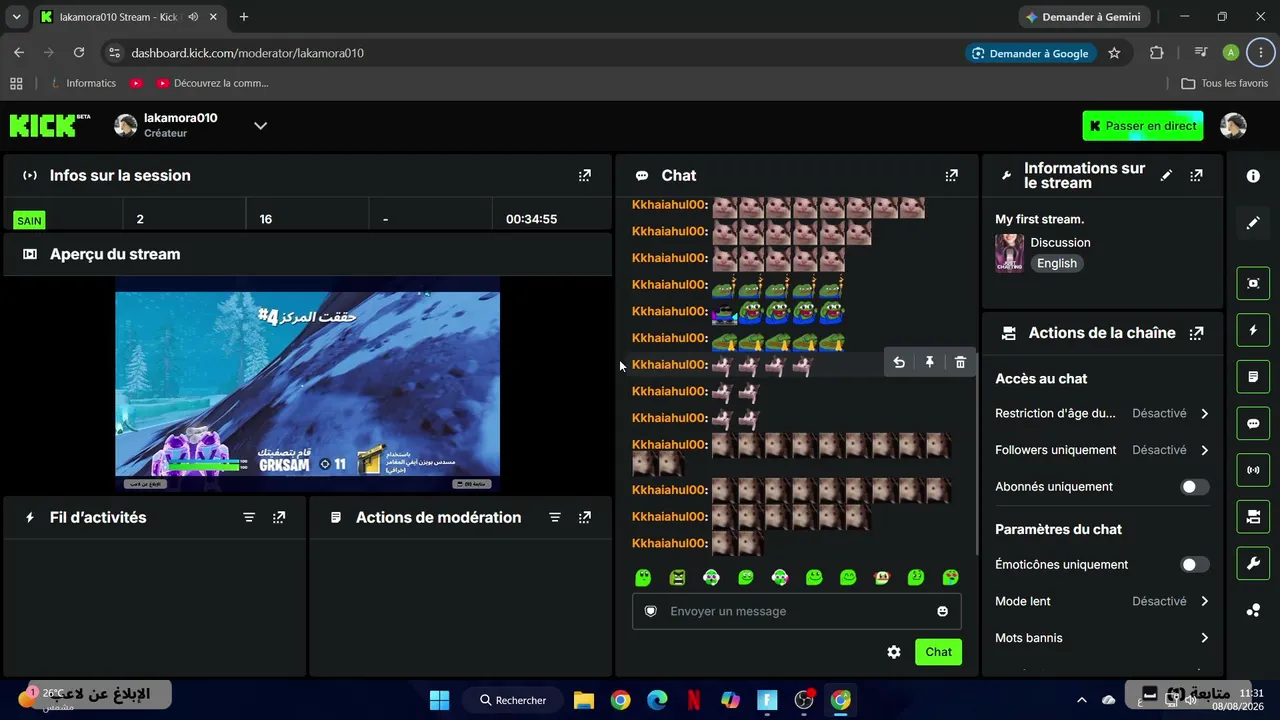Pop out the Infos sur la session panel

pos(585,176)
